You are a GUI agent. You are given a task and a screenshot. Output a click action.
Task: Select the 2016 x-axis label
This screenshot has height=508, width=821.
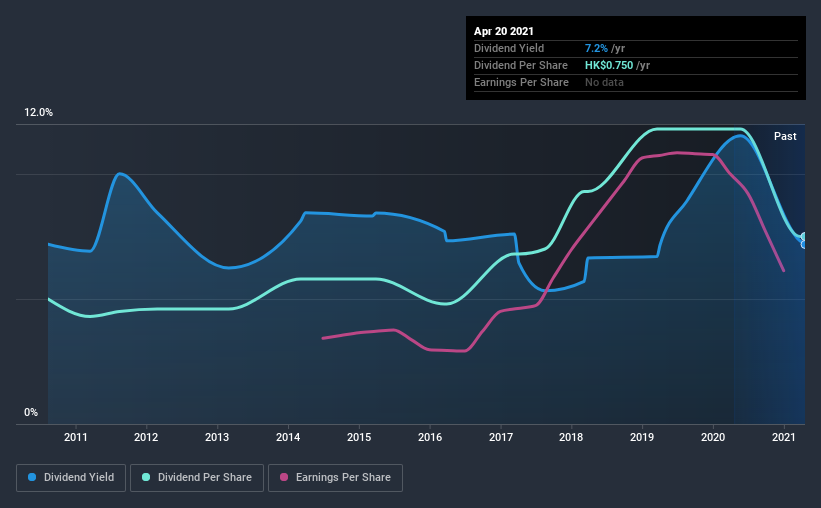coord(430,437)
